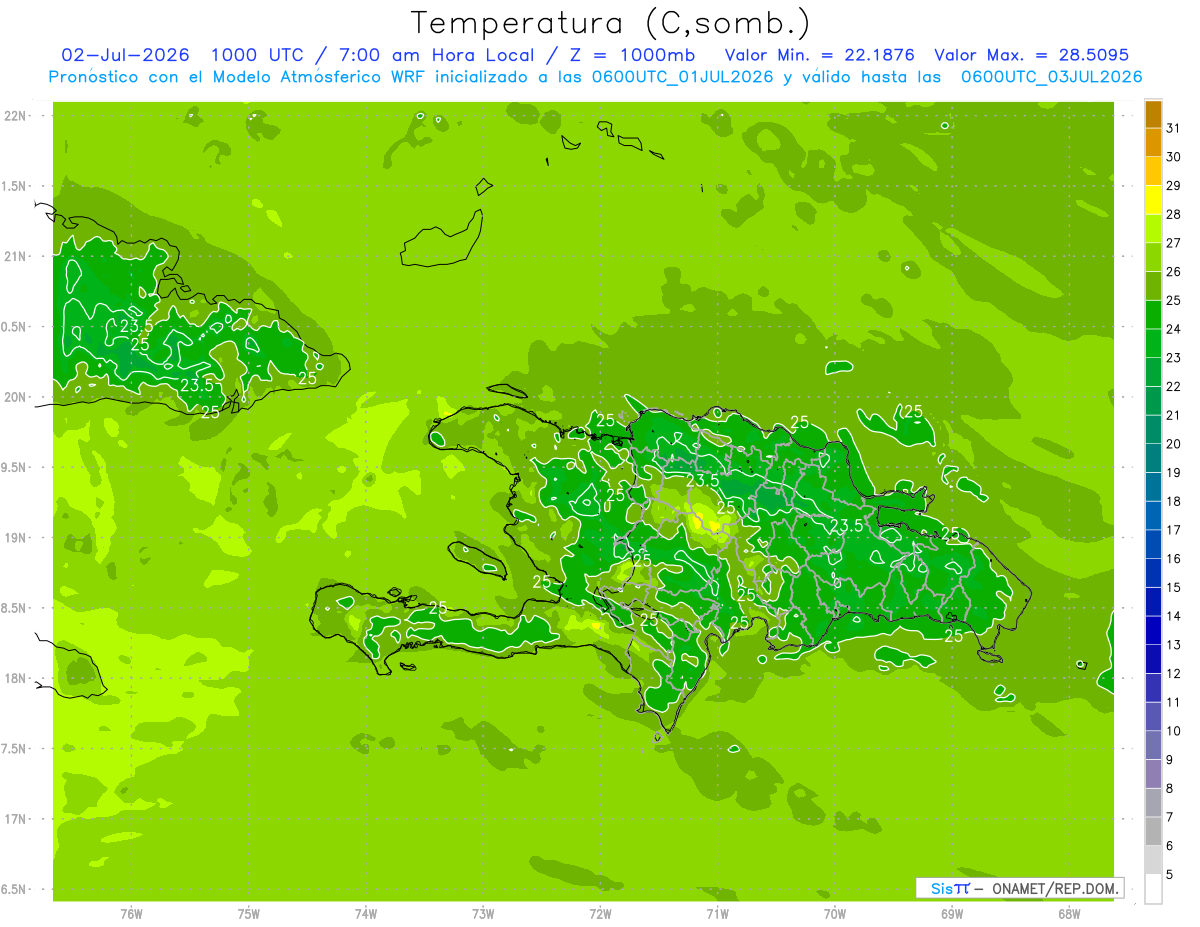The width and height of the screenshot is (1200, 927).
Task: Pick the teal band between 19 and 20
Action: click(1153, 459)
